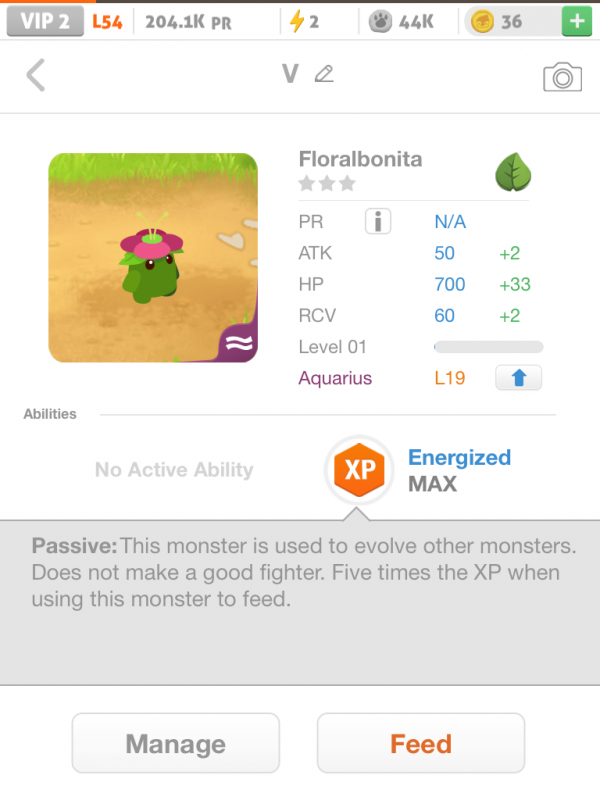Image resolution: width=600 pixels, height=800 pixels.
Task: Open the camera screenshot icon
Action: pyautogui.click(x=562, y=77)
